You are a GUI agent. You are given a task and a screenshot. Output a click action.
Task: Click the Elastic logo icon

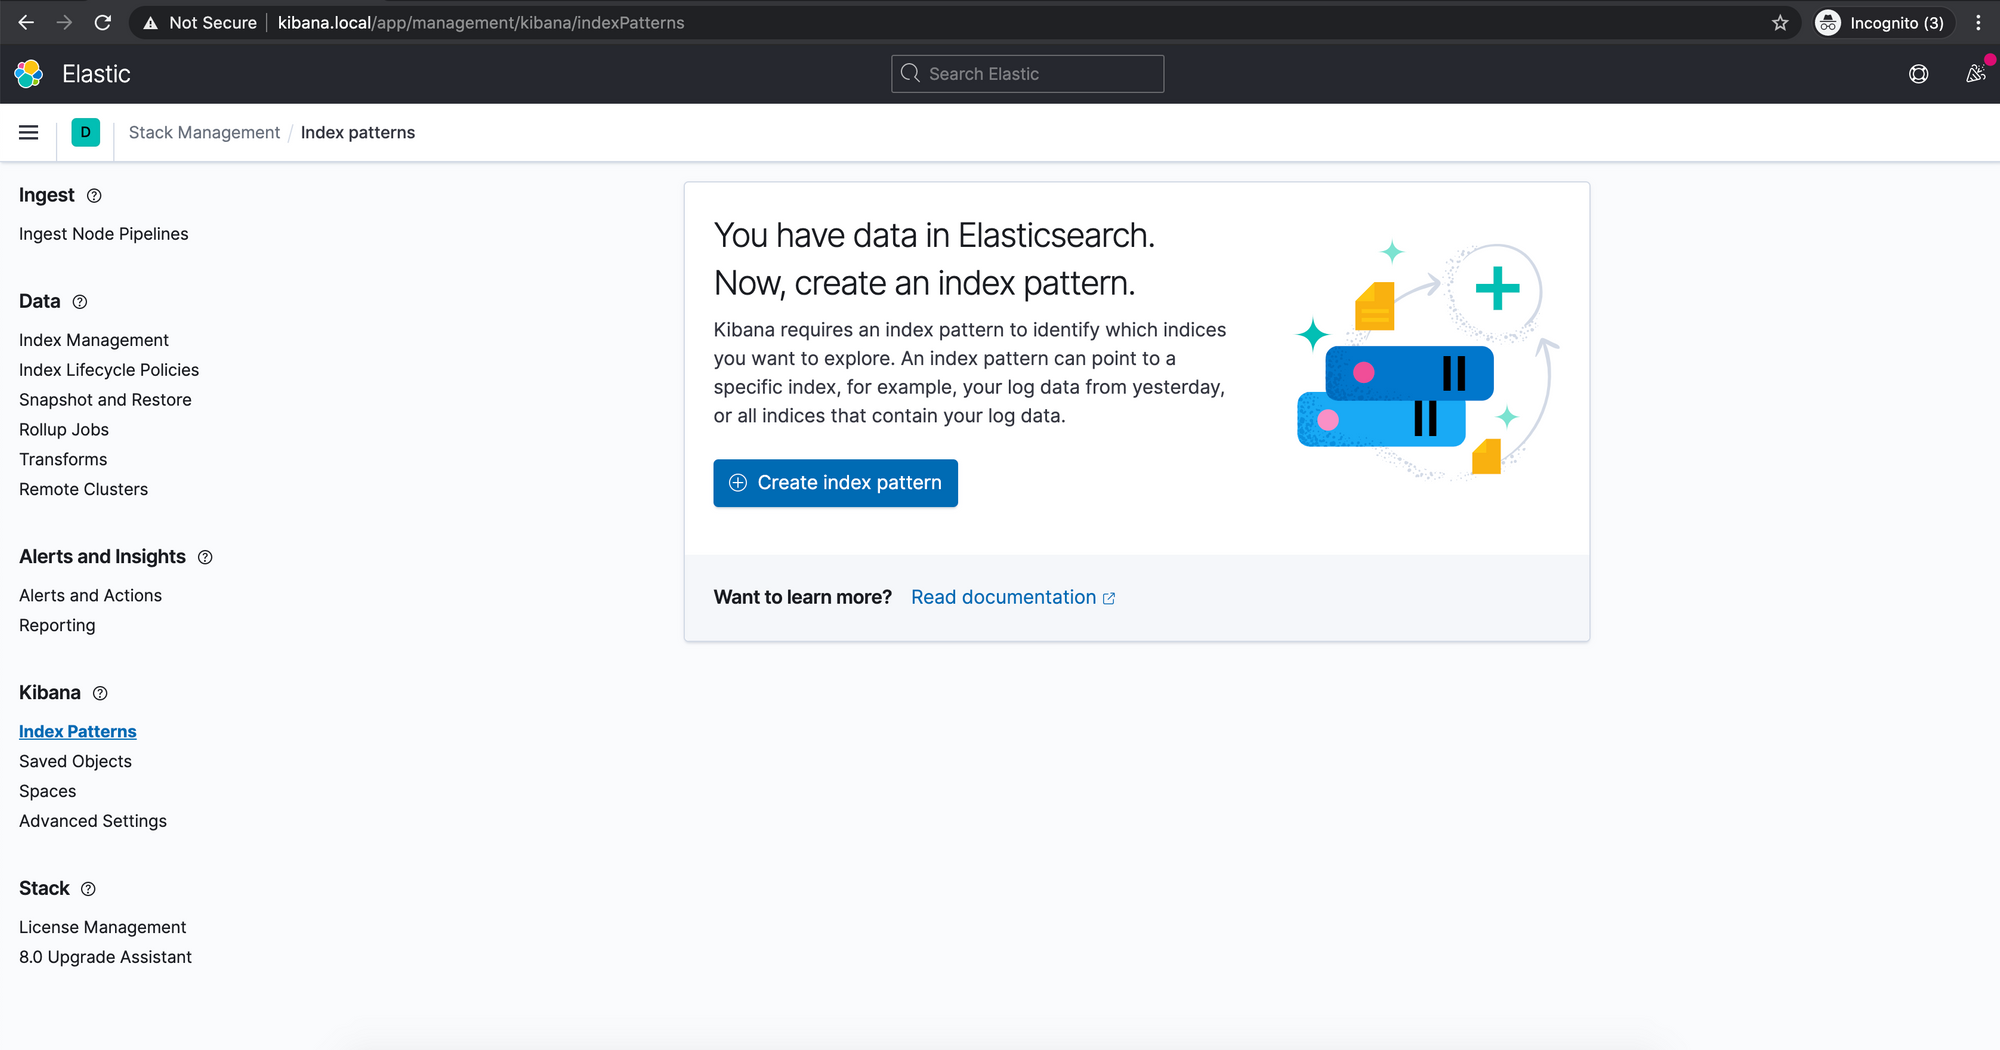pos(29,74)
